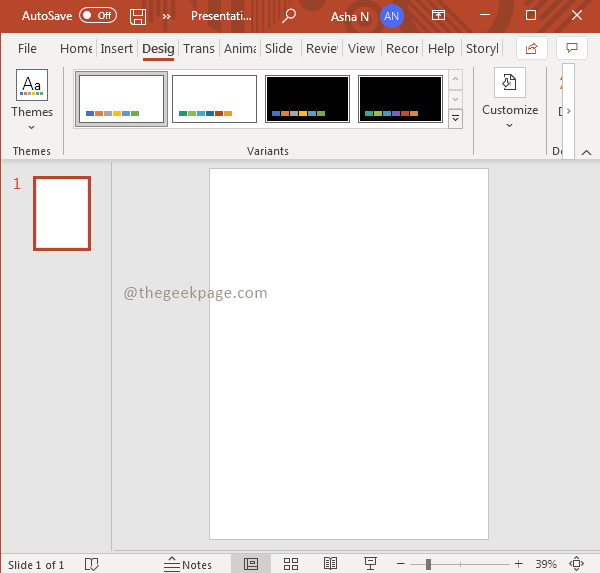
Task: Expand the Variants gallery More button
Action: [455, 119]
